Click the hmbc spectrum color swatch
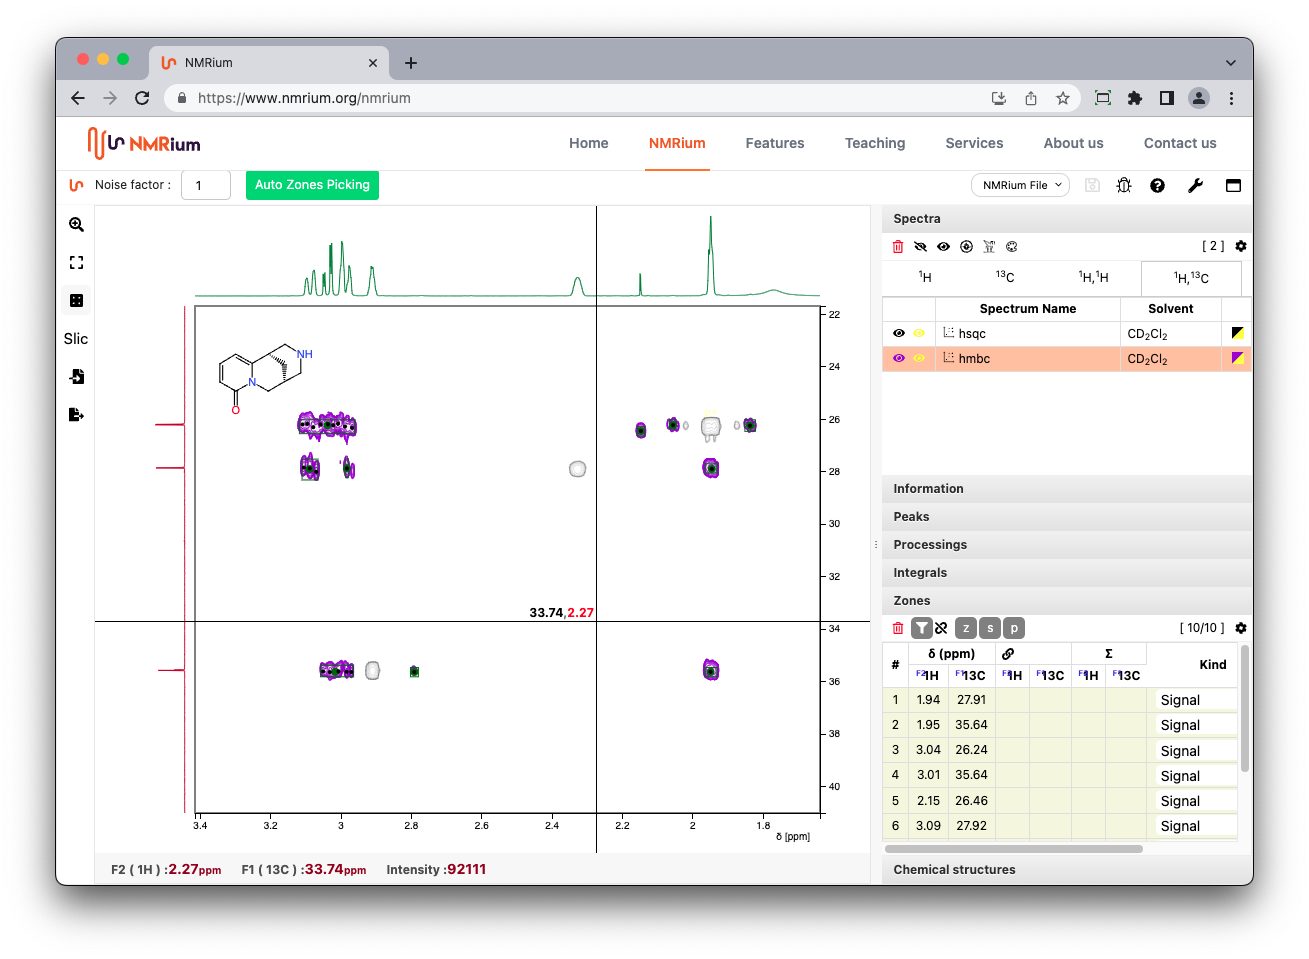 pos(1237,358)
